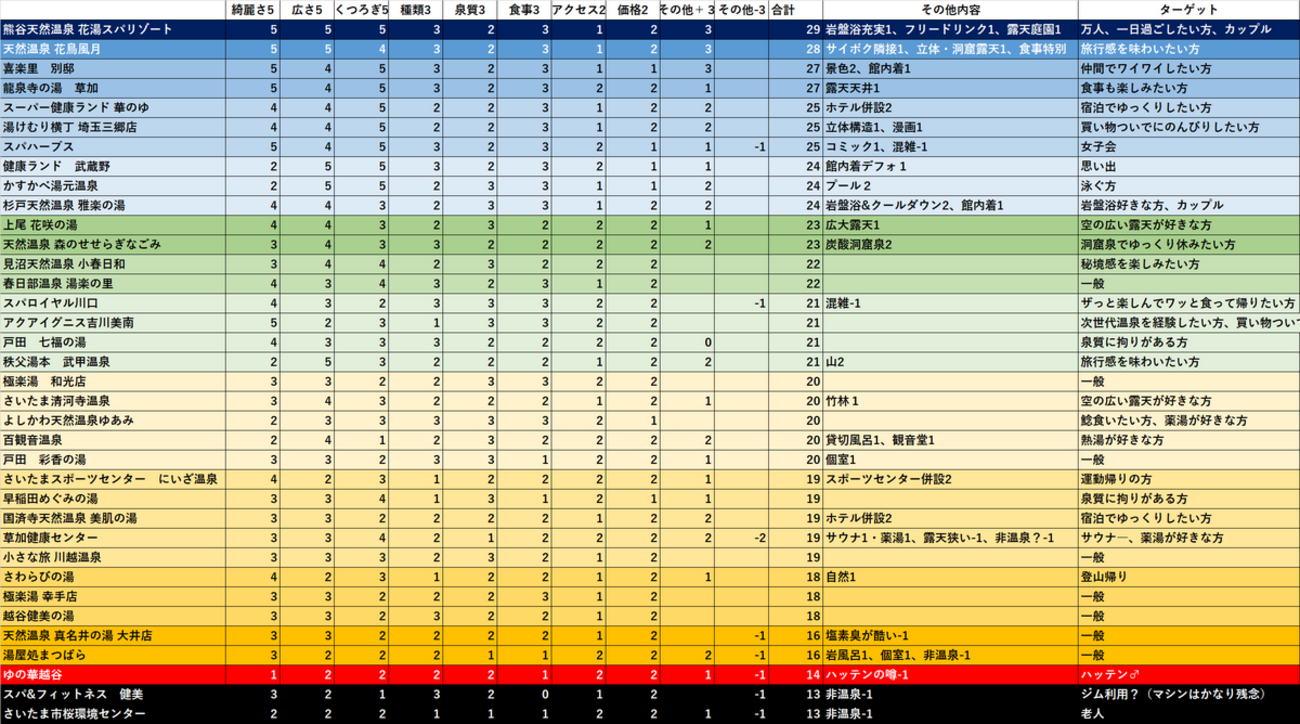Select 天然温泉 真名井の湯 大井店 cell
This screenshot has height=724, width=1300.
pos(114,635)
